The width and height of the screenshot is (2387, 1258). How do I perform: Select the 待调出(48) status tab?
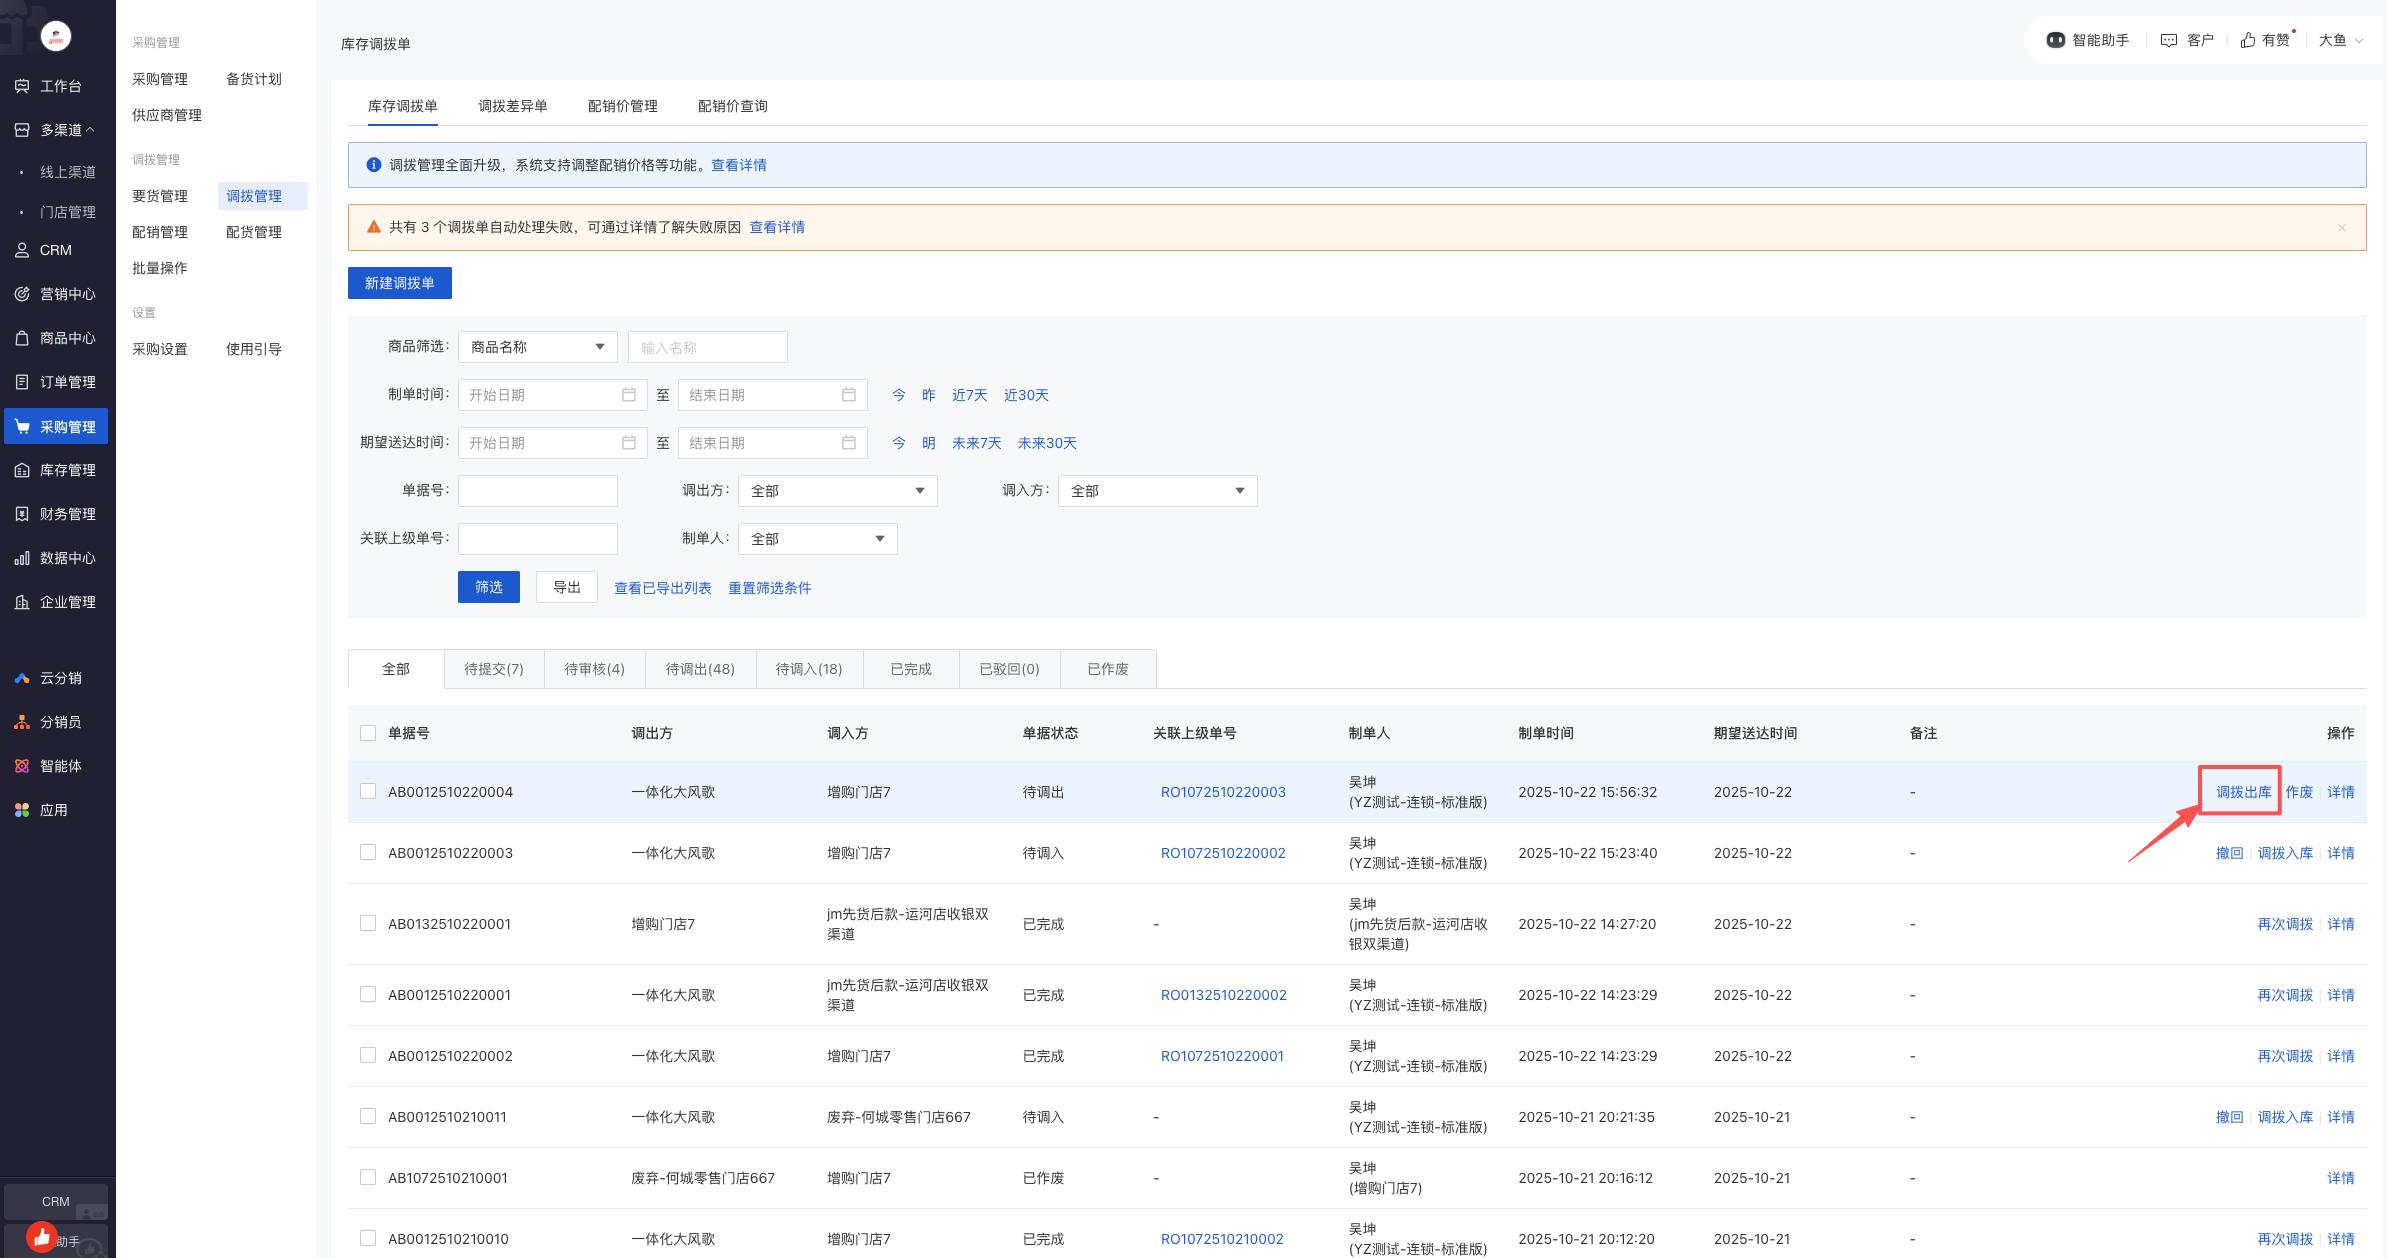(x=700, y=669)
